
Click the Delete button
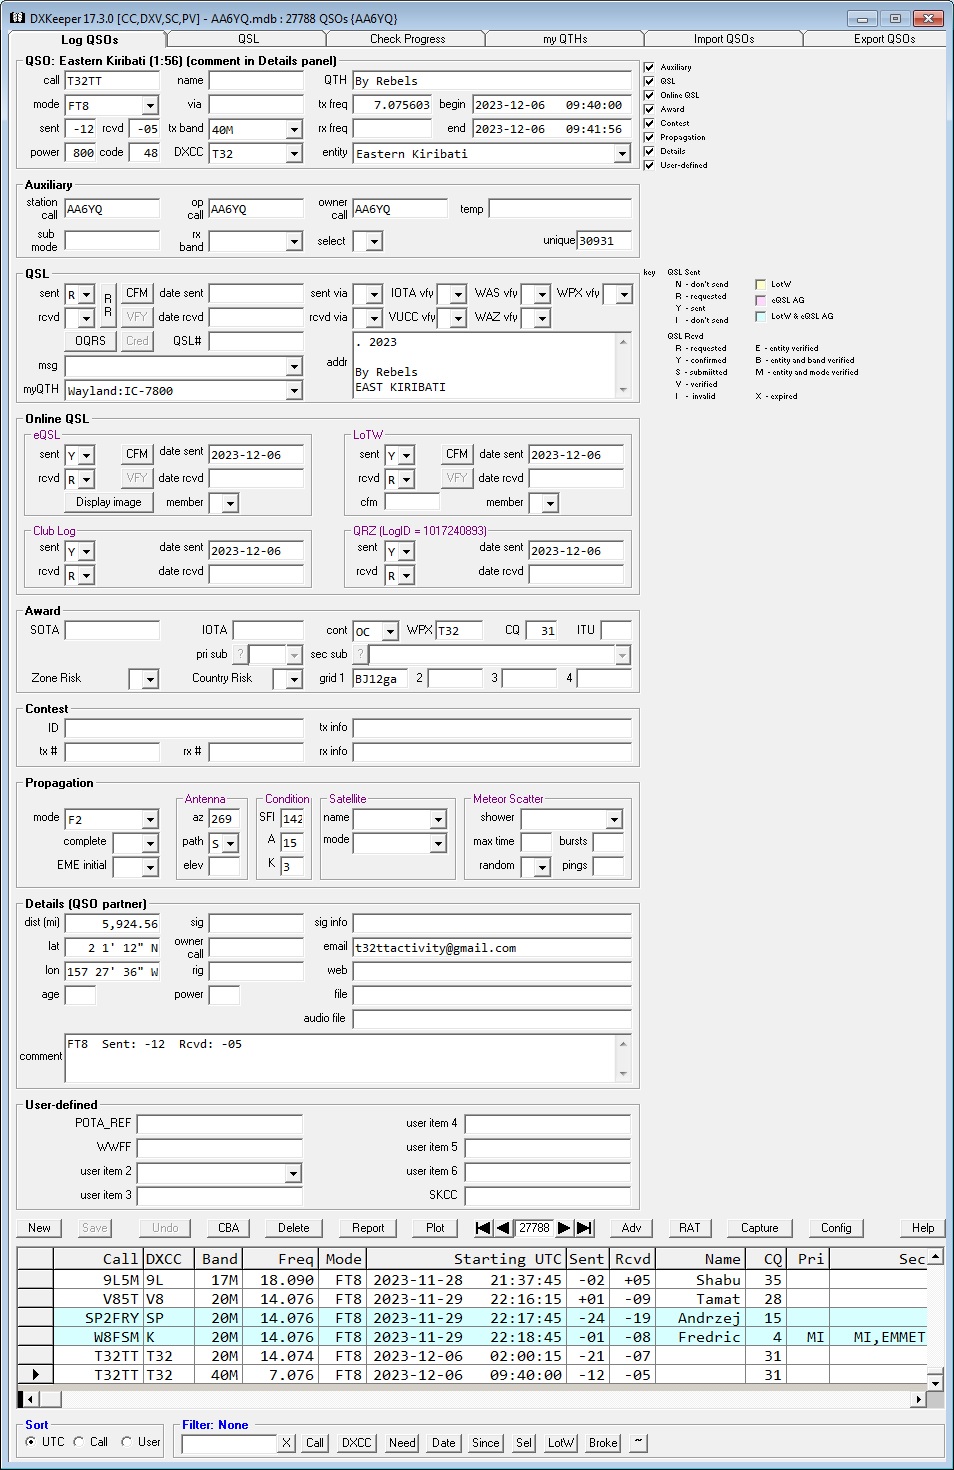click(293, 1228)
